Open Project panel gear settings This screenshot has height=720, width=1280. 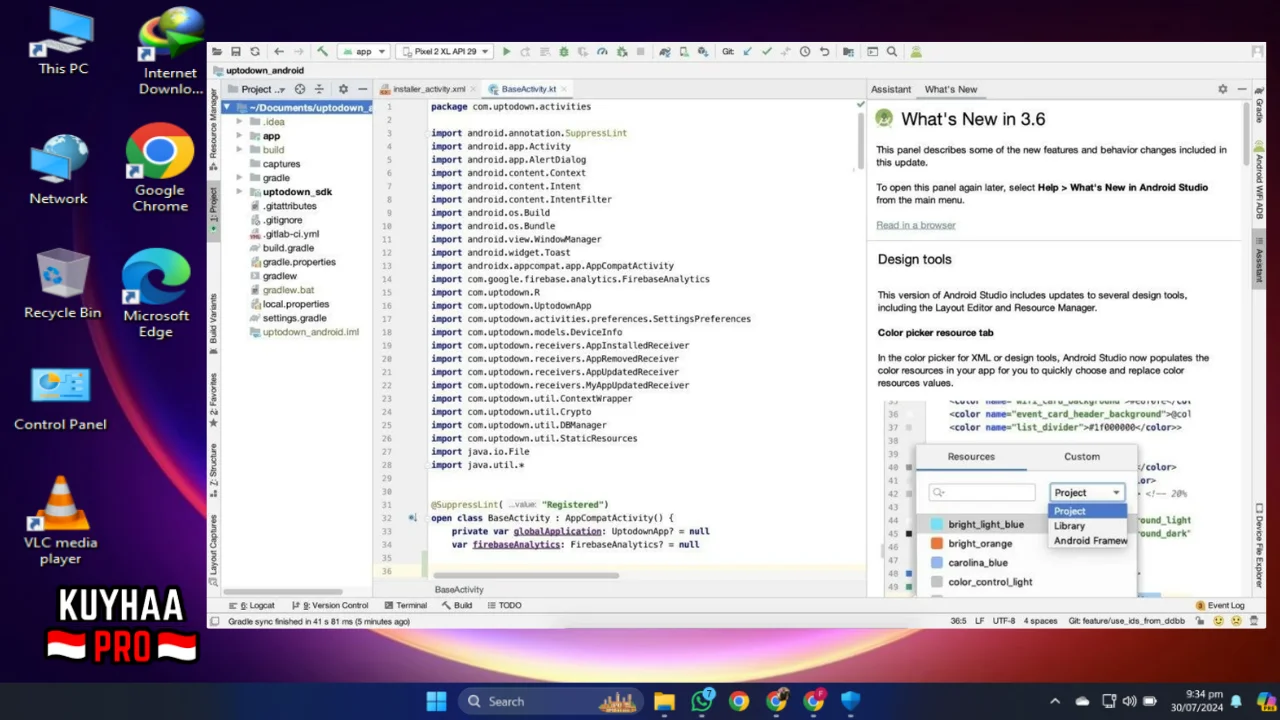[x=343, y=89]
